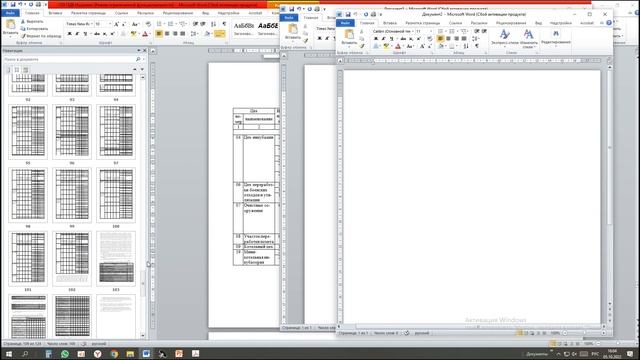Open Экспресс-стили gallery in Document1
Screen dimensions: 640x360
click(504, 38)
